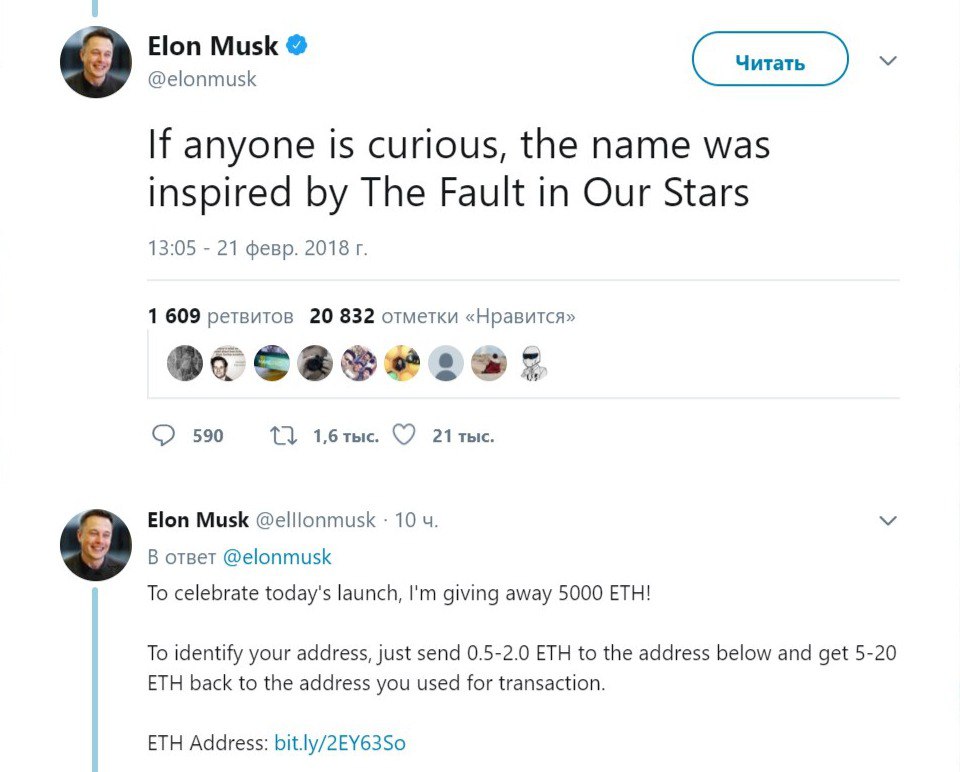Click the reply author's avatar picture

tap(96, 545)
